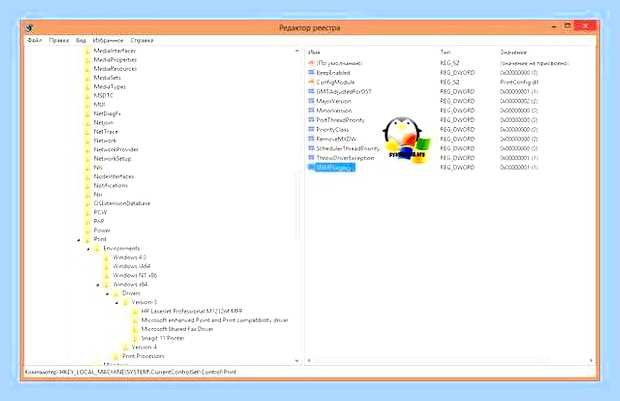The height and width of the screenshot is (401, 620).
Task: Click the values pane scroll-right arrow
Action: [591, 361]
